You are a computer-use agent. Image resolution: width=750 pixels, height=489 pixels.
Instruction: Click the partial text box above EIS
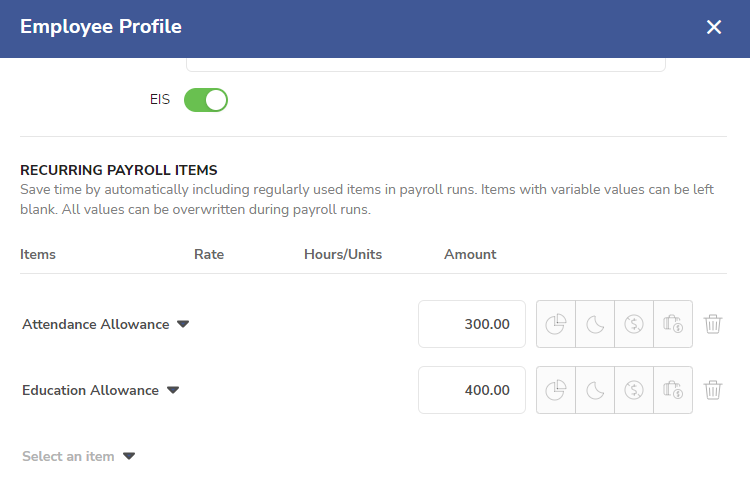click(x=426, y=65)
